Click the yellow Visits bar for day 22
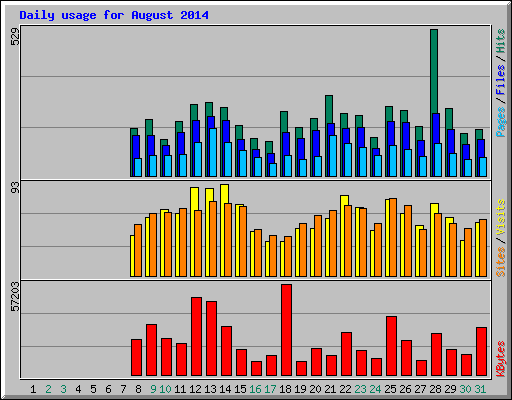 pos(344,200)
